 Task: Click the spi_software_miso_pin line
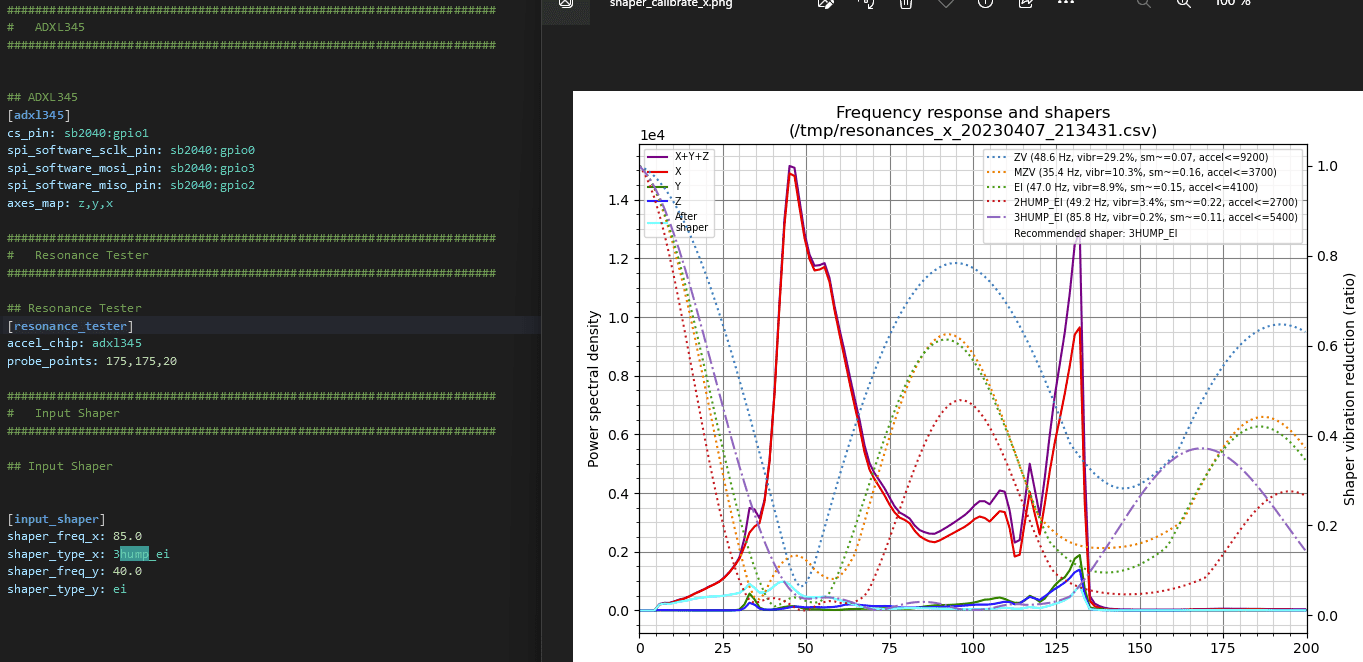pos(131,185)
